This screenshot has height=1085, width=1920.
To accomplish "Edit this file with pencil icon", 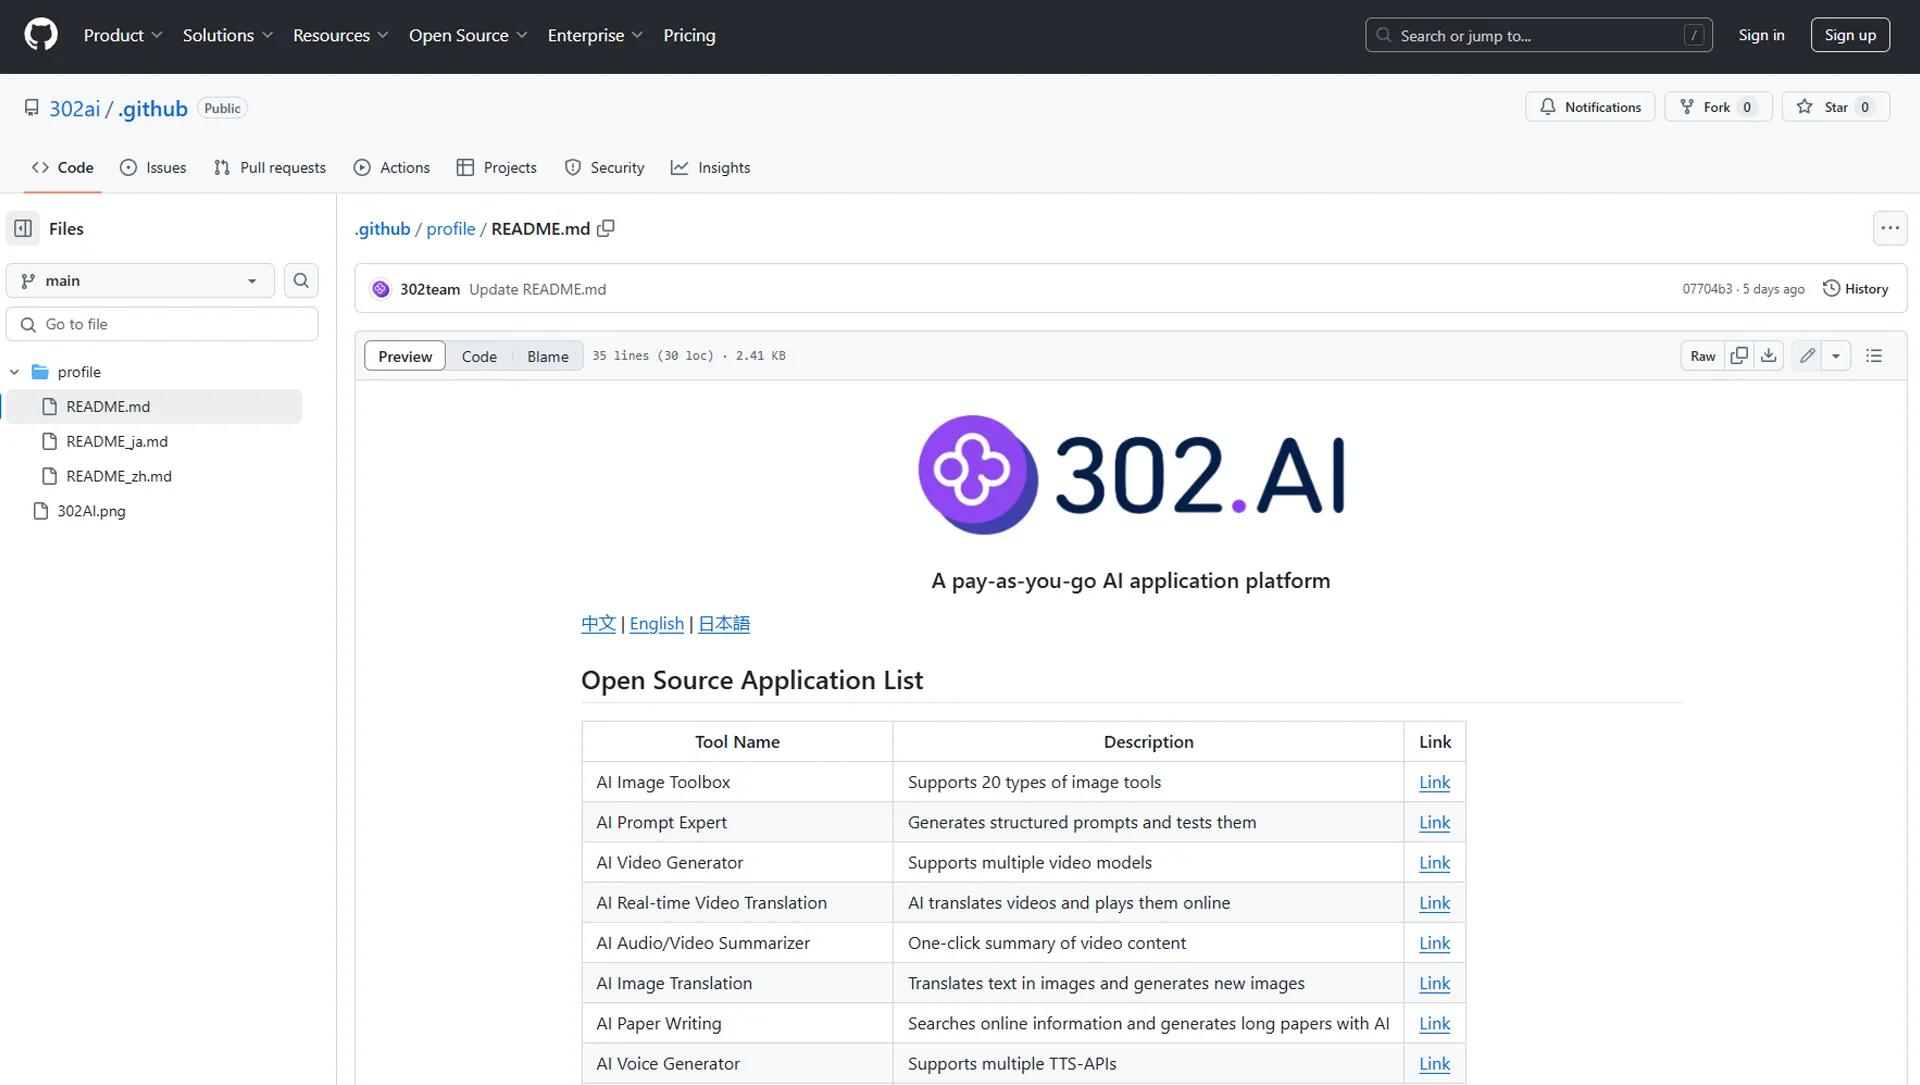I will coord(1807,356).
